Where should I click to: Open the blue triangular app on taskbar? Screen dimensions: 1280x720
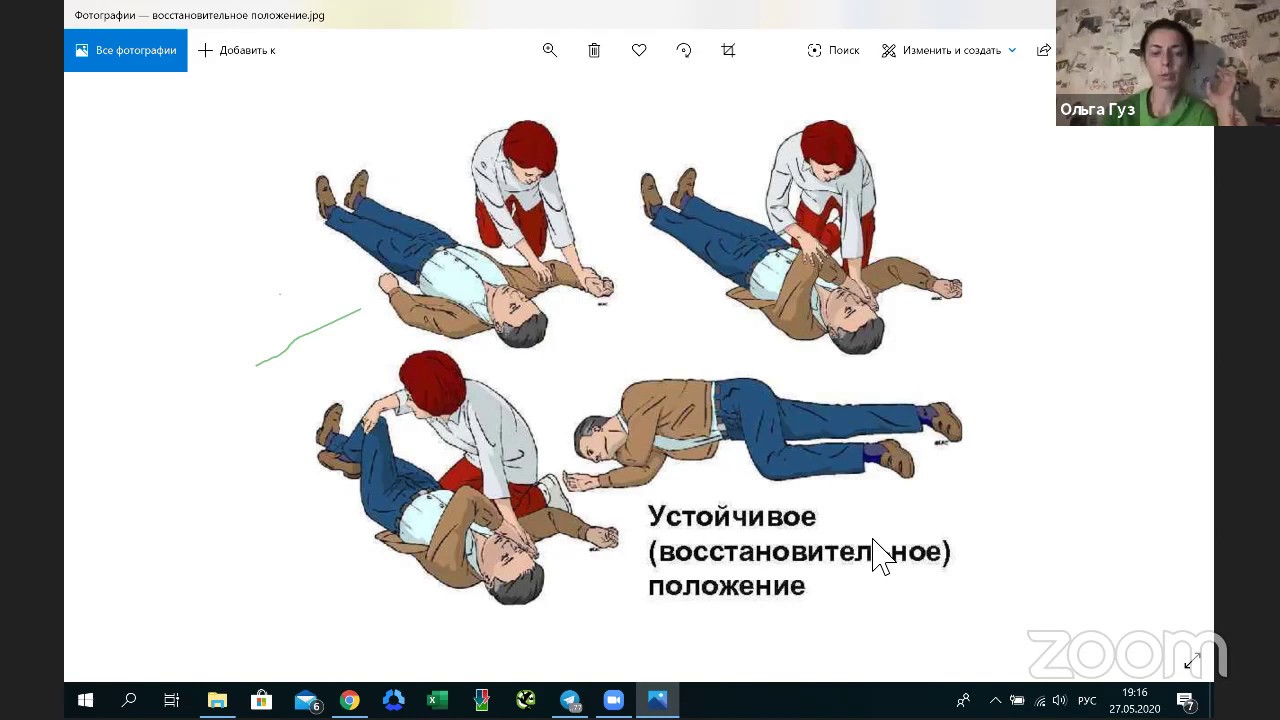pos(393,701)
